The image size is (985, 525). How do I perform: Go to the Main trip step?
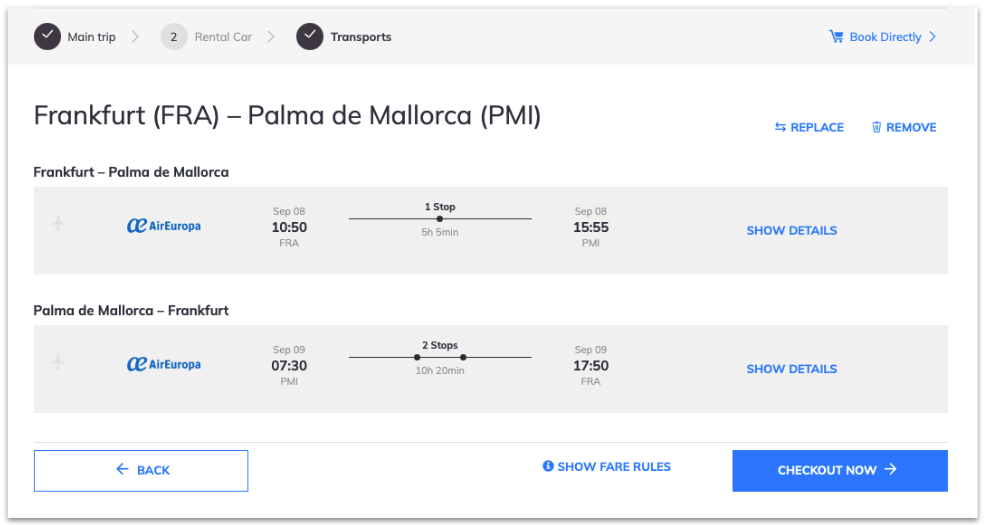pos(91,37)
